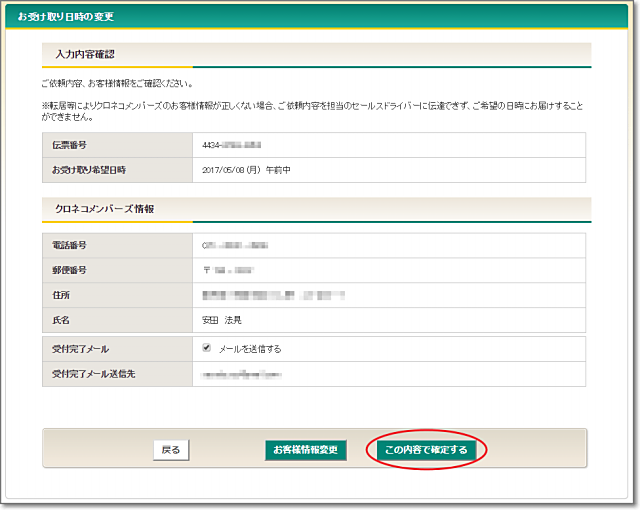
Task: Select the postal code value with 〒 mark
Action: [x=228, y=270]
